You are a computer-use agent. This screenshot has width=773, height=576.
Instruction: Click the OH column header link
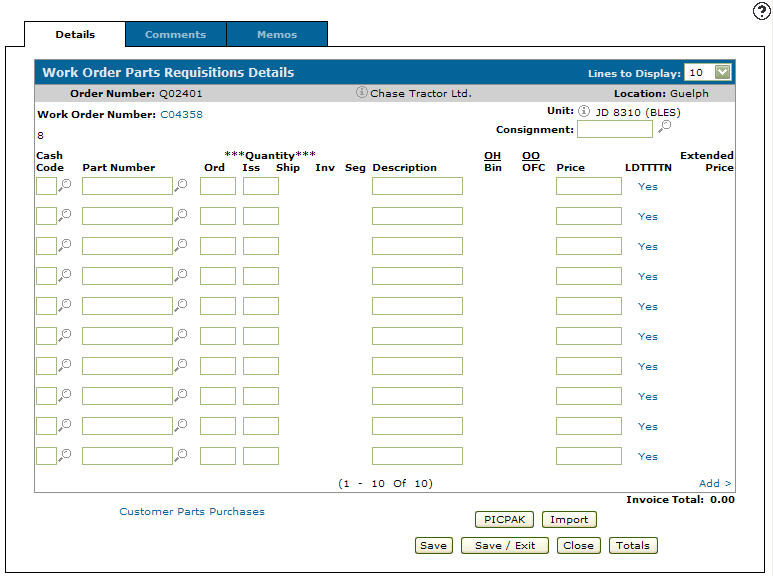click(x=492, y=156)
